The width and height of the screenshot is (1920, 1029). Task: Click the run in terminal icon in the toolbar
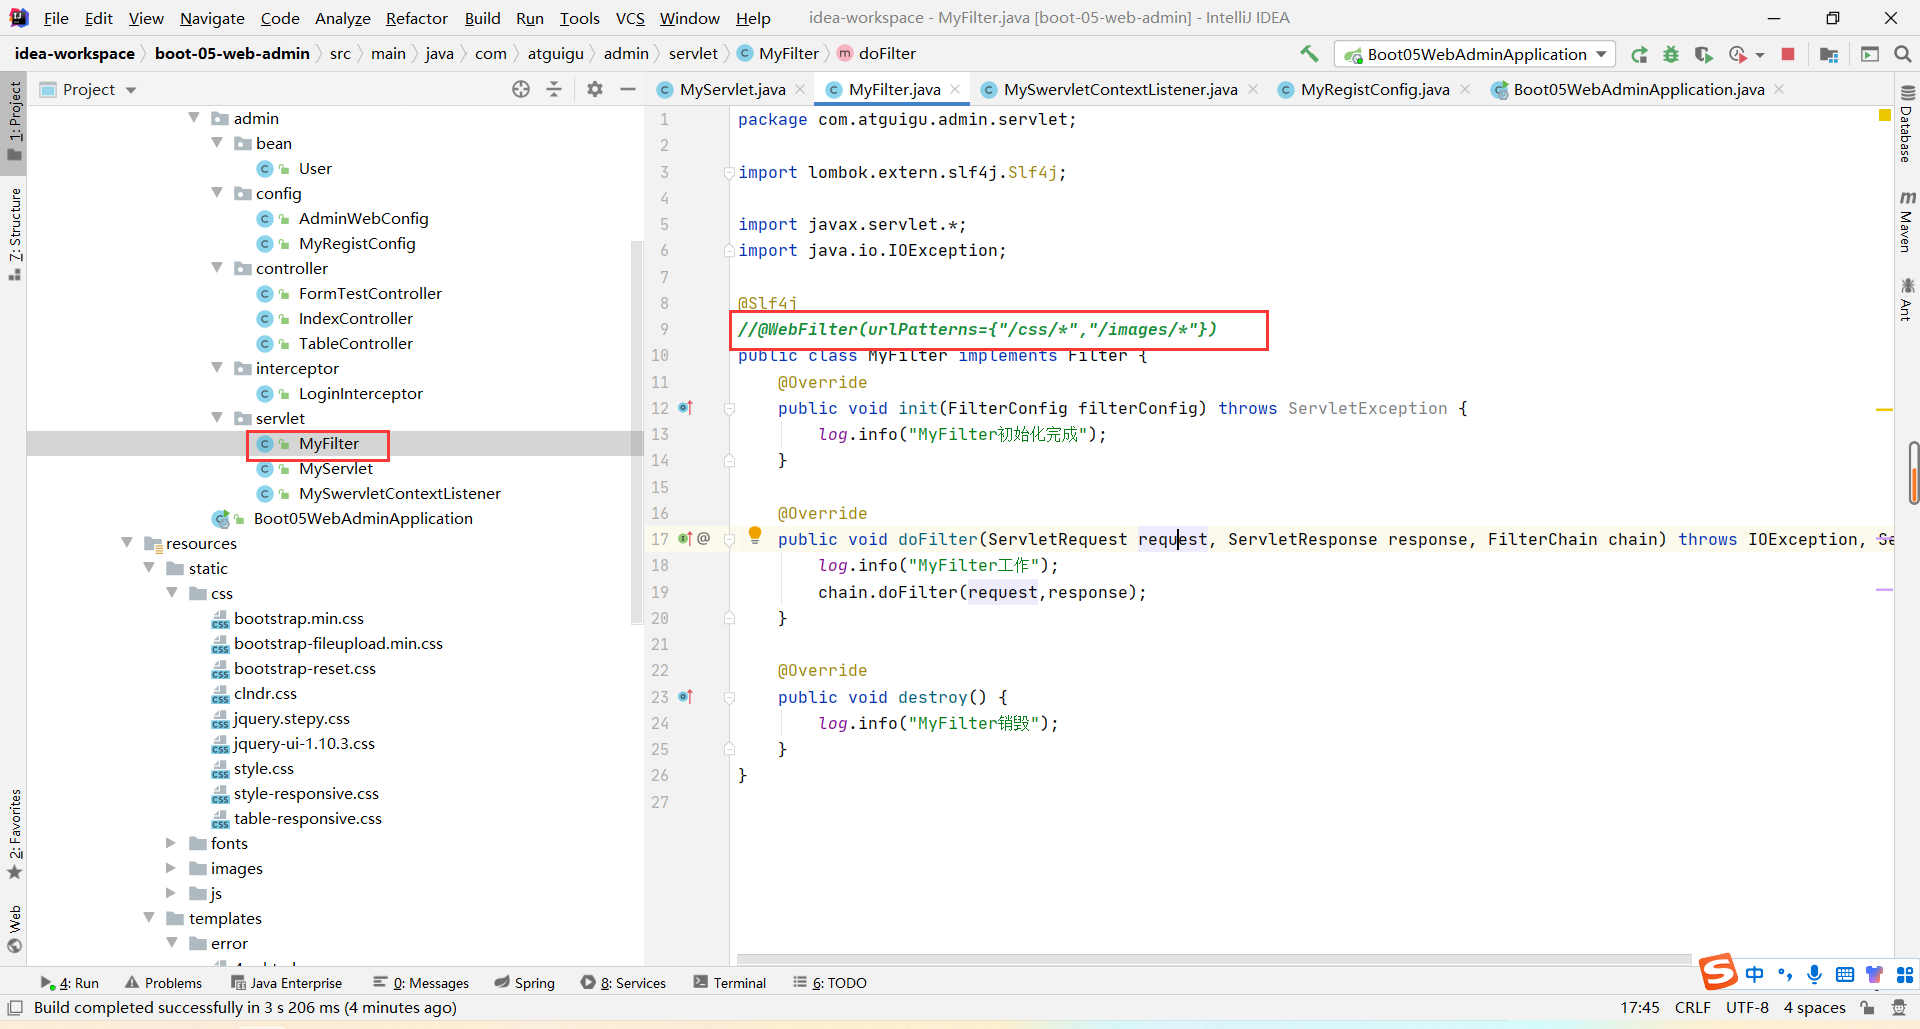point(1870,54)
